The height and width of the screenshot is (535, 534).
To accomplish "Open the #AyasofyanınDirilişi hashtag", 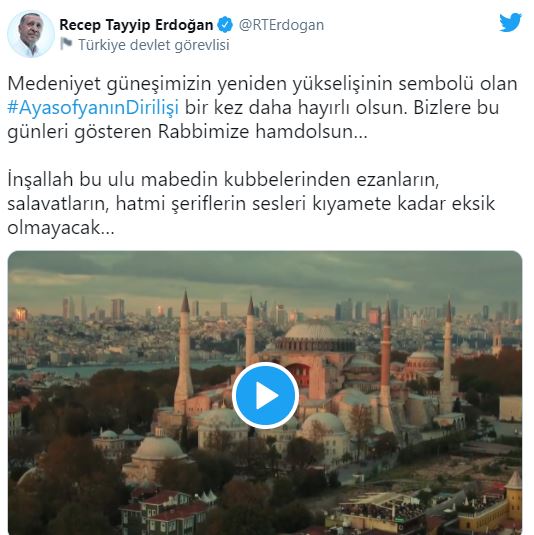I will coord(93,107).
